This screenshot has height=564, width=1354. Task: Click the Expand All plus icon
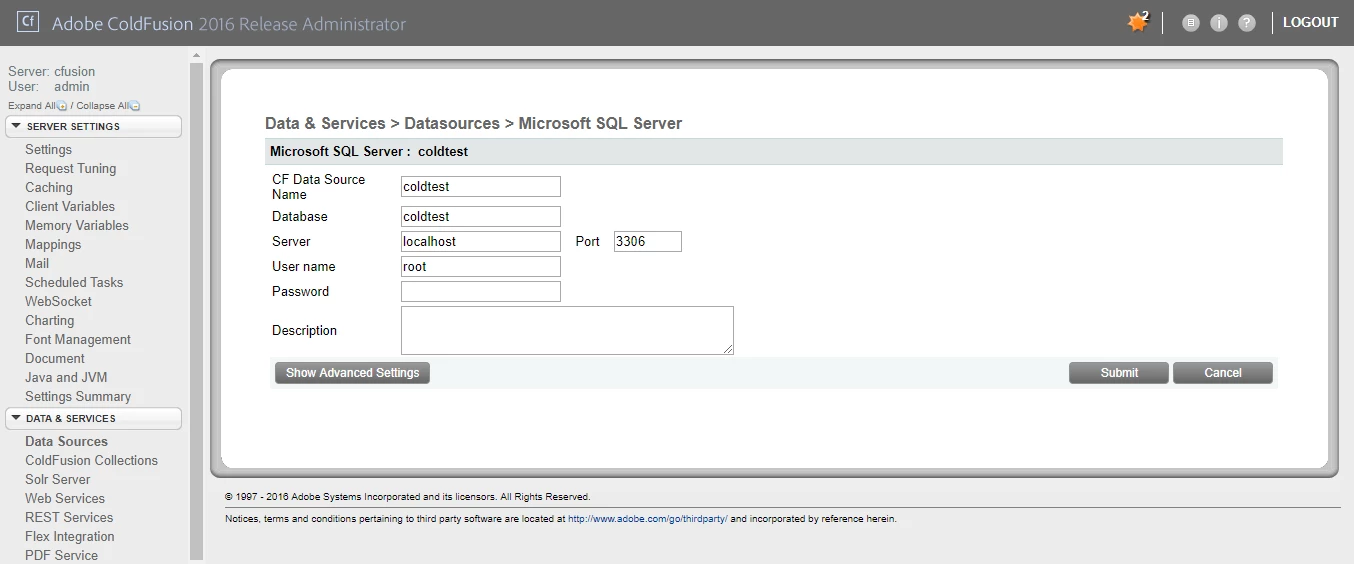pyautogui.click(x=62, y=106)
